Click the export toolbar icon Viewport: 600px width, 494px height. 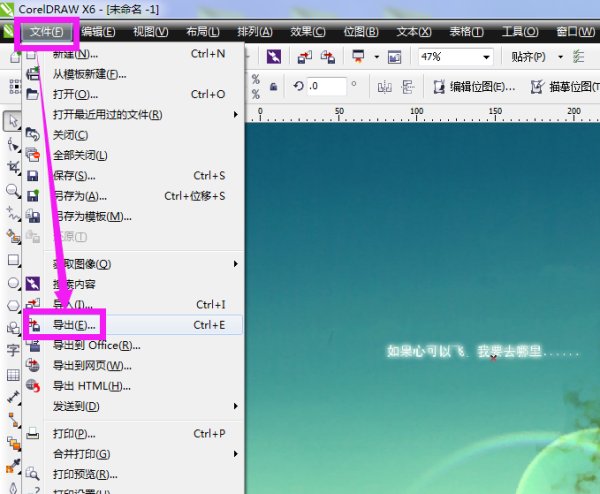(328, 57)
